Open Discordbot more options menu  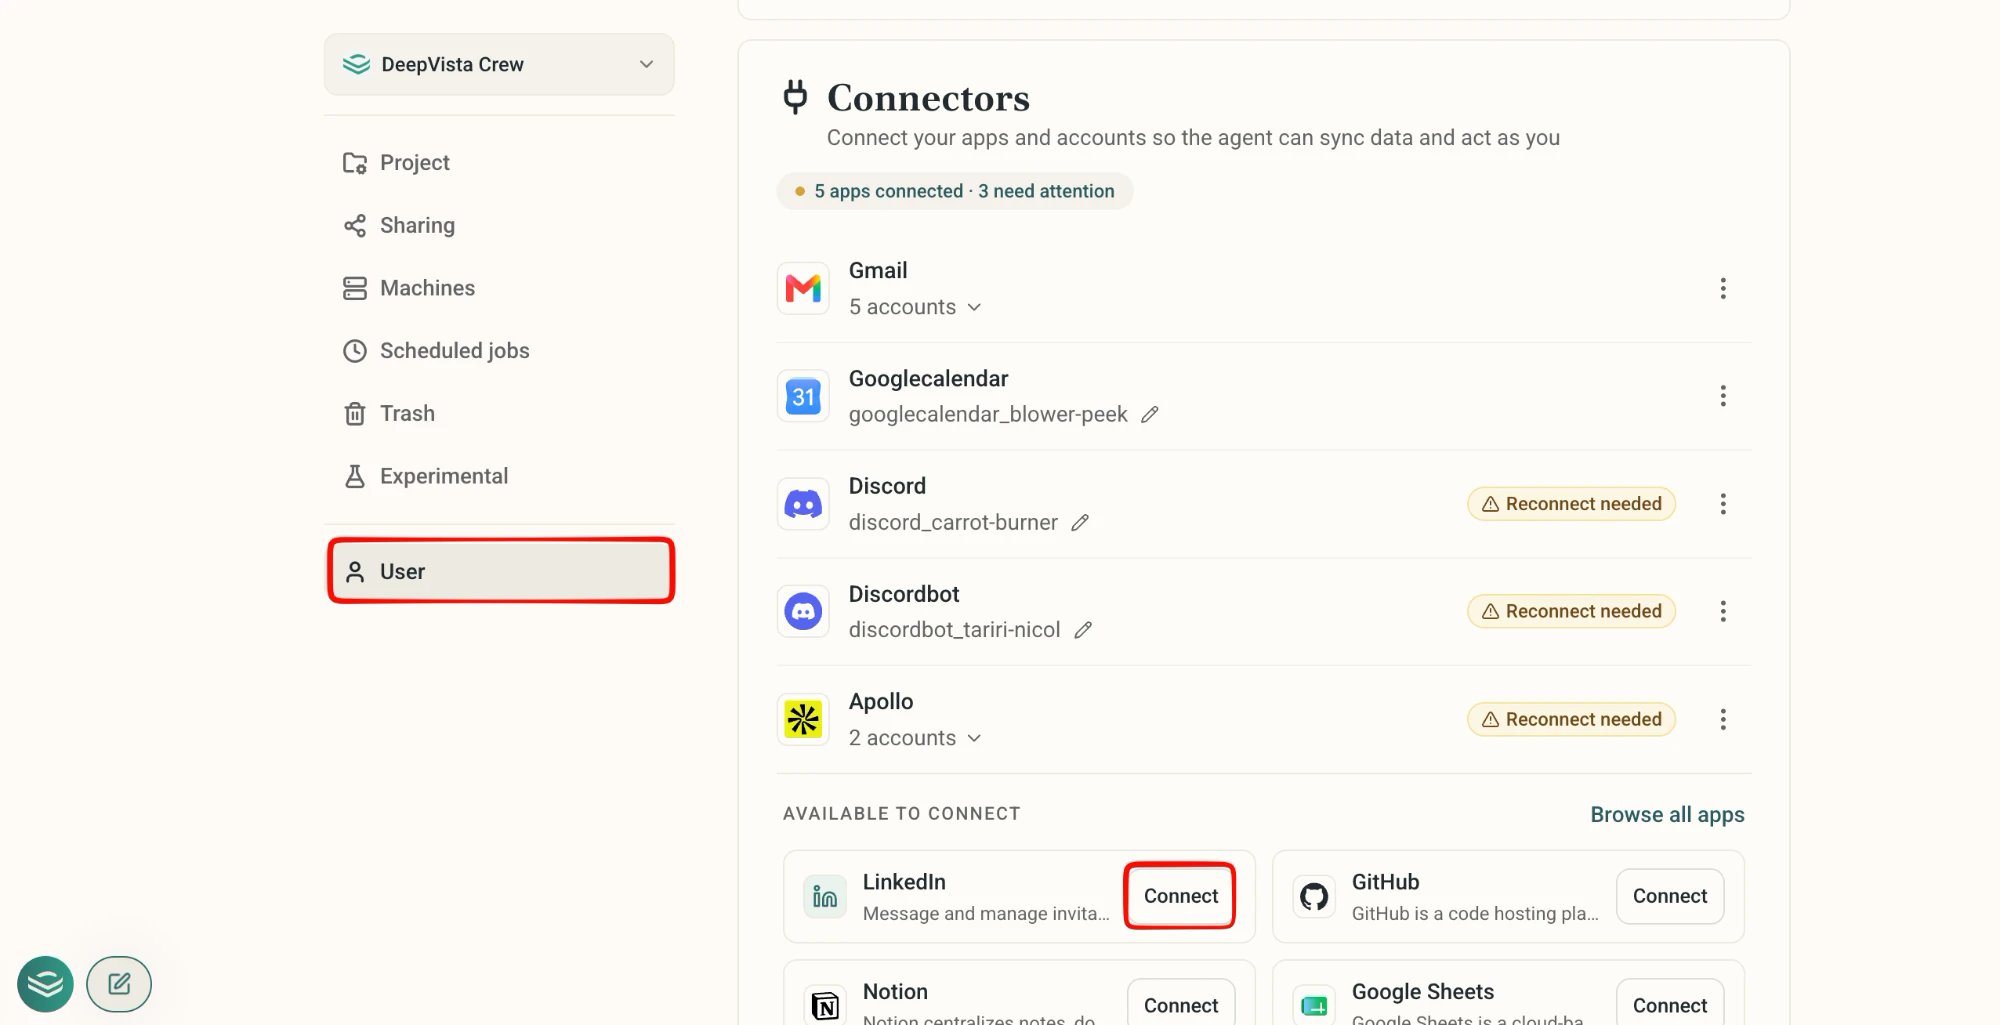(x=1722, y=611)
